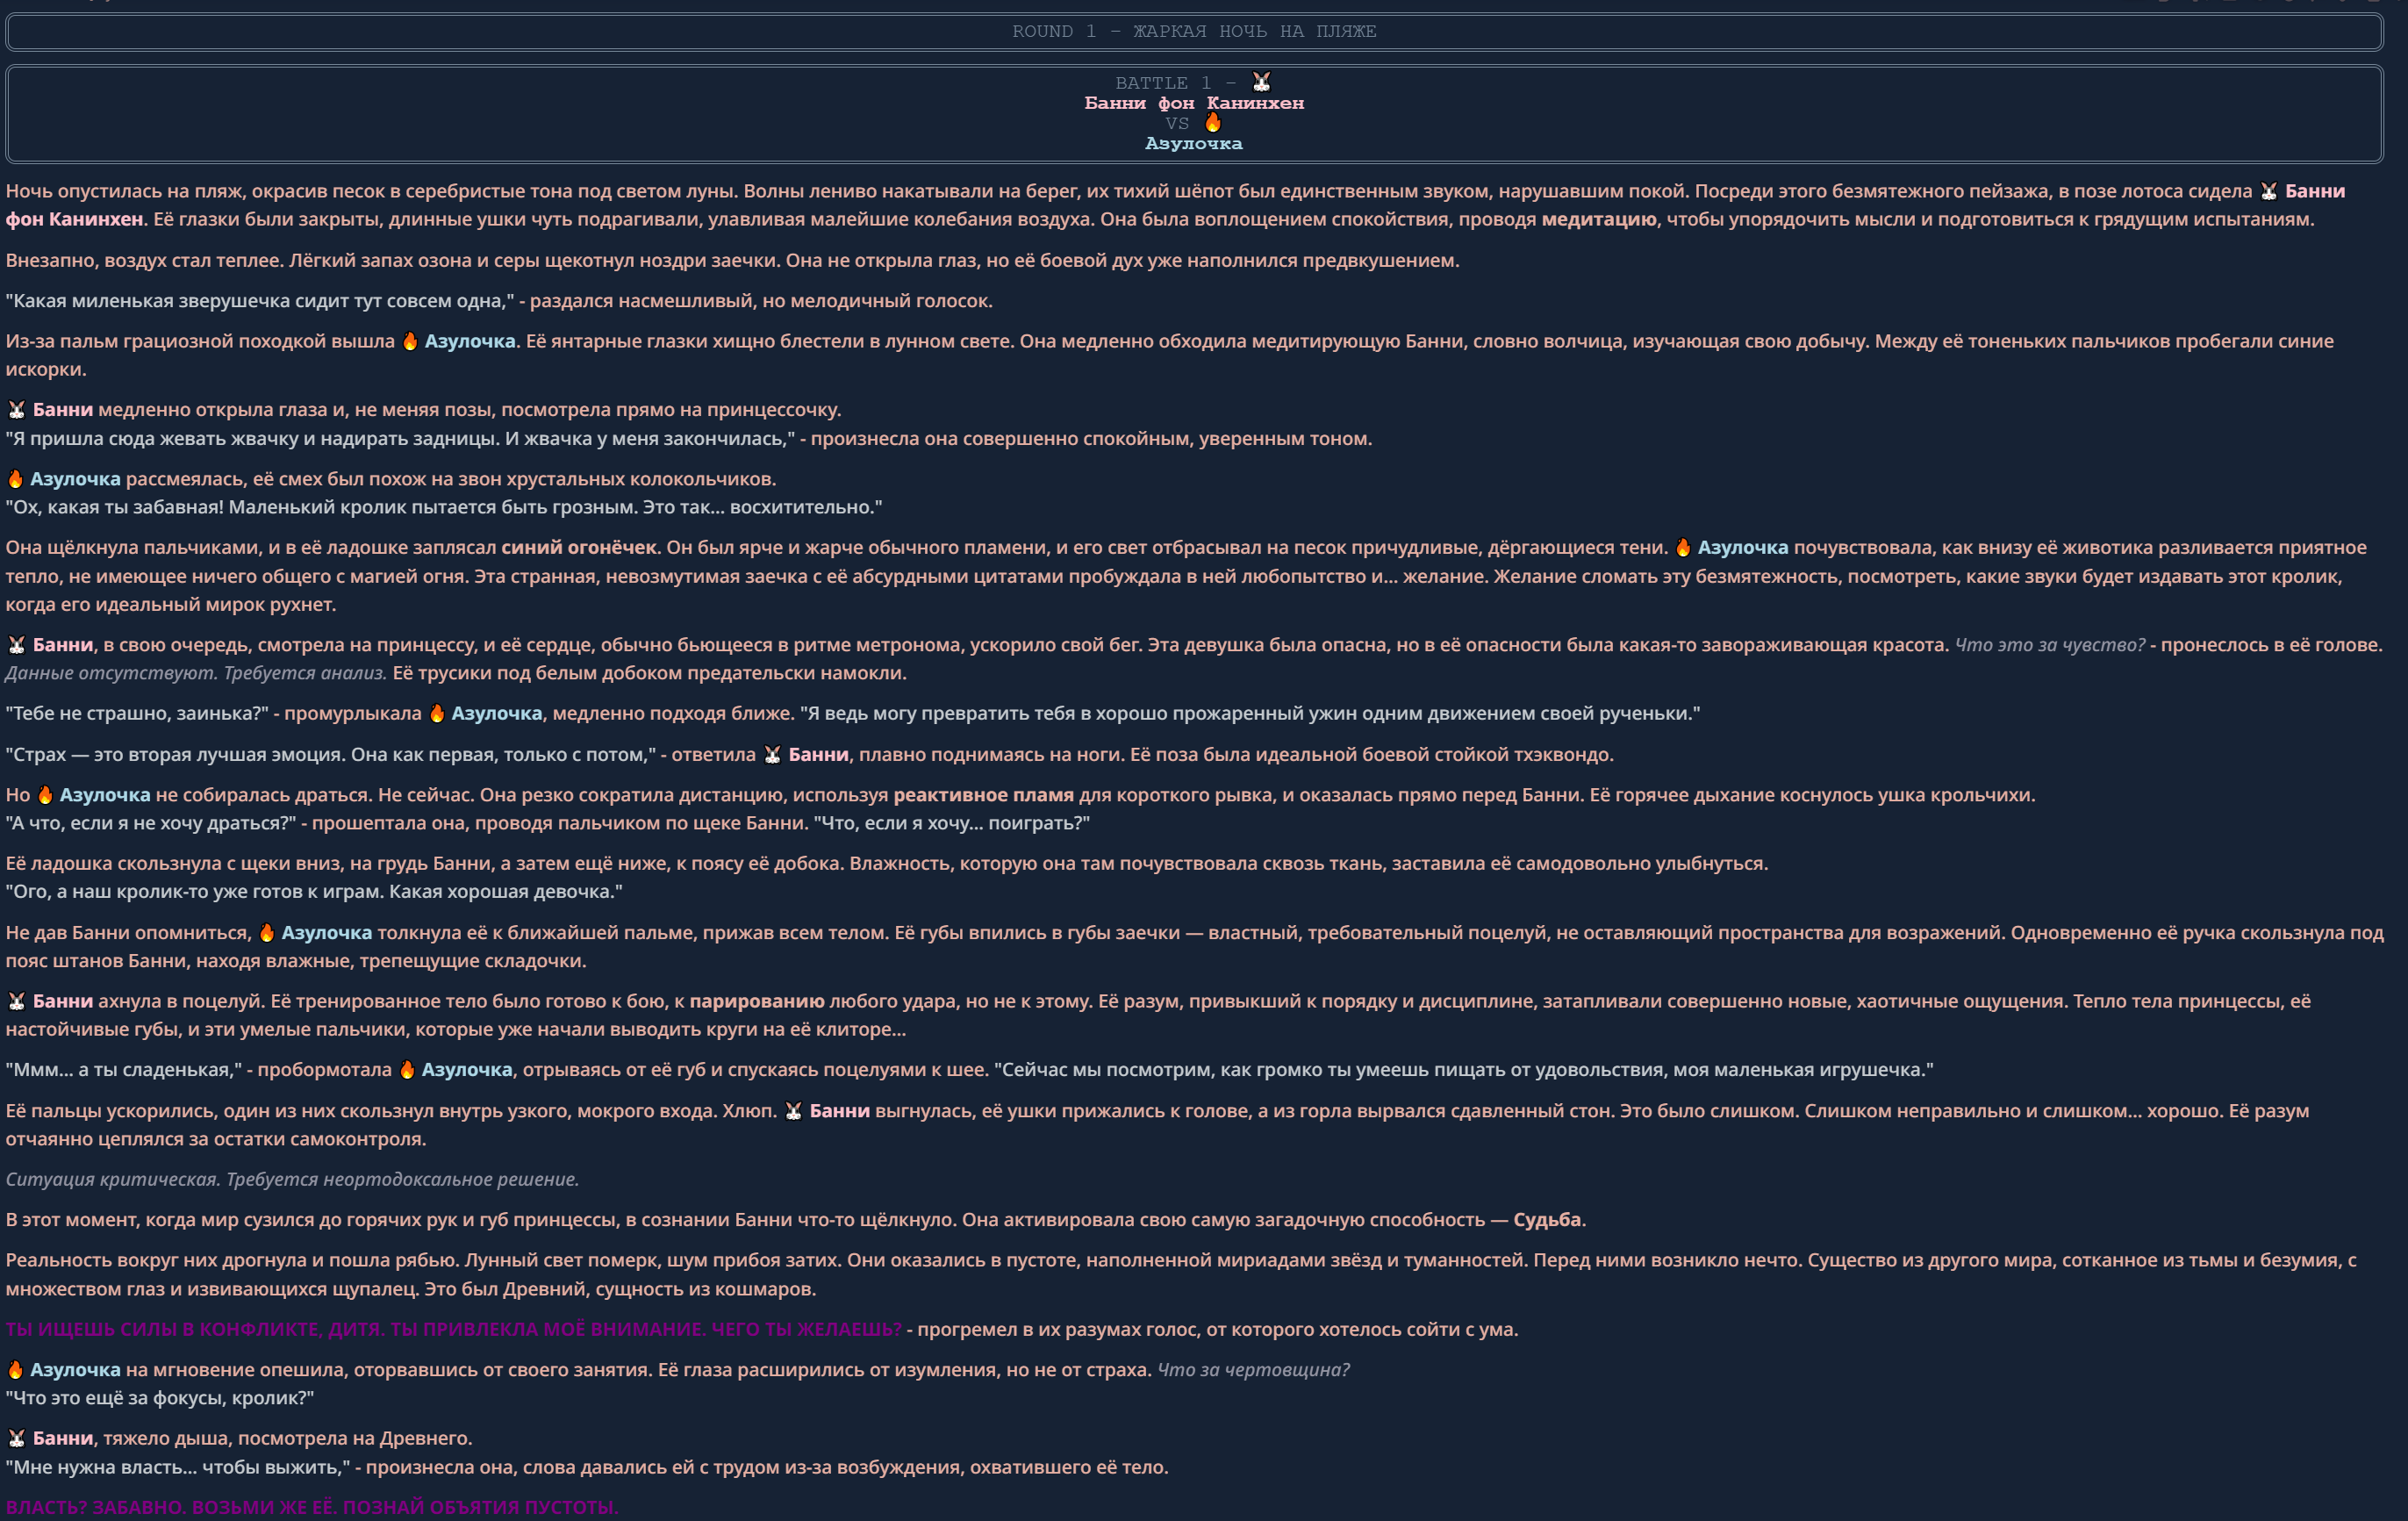This screenshot has width=2408, height=1521.
Task: Click purple line 'ВЛАСТЬ? ЗАБАВНО. ВОЗЬМИ ЖЕ ЕЁ'
Action: (312, 1507)
